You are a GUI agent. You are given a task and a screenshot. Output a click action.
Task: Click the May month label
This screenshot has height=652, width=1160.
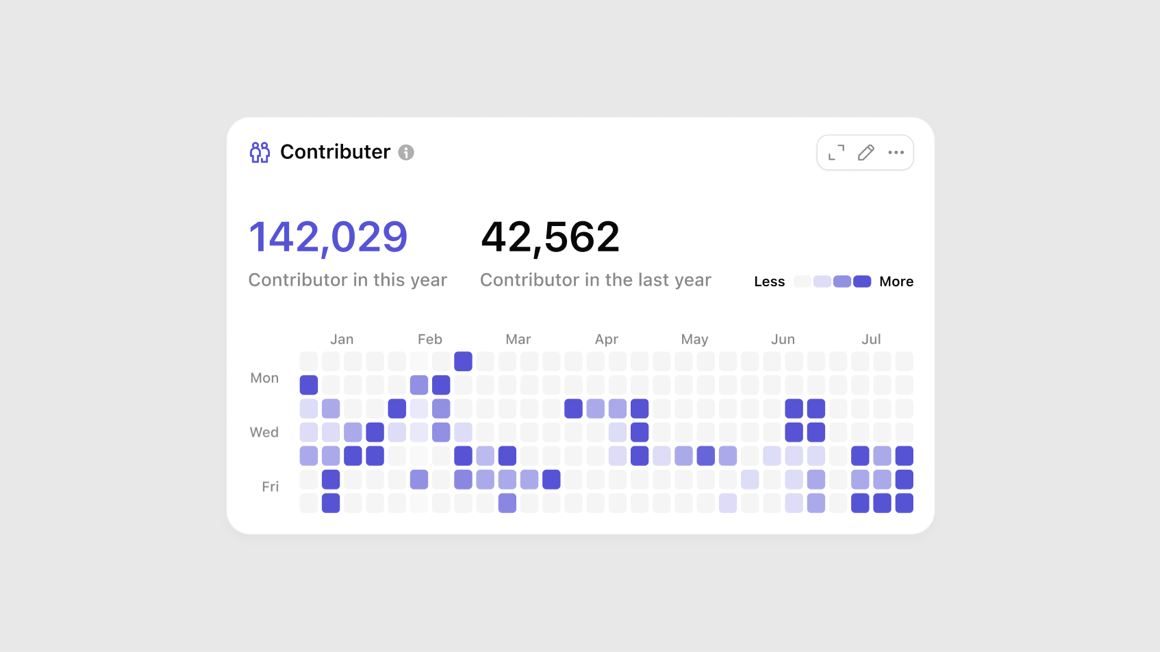(695, 339)
